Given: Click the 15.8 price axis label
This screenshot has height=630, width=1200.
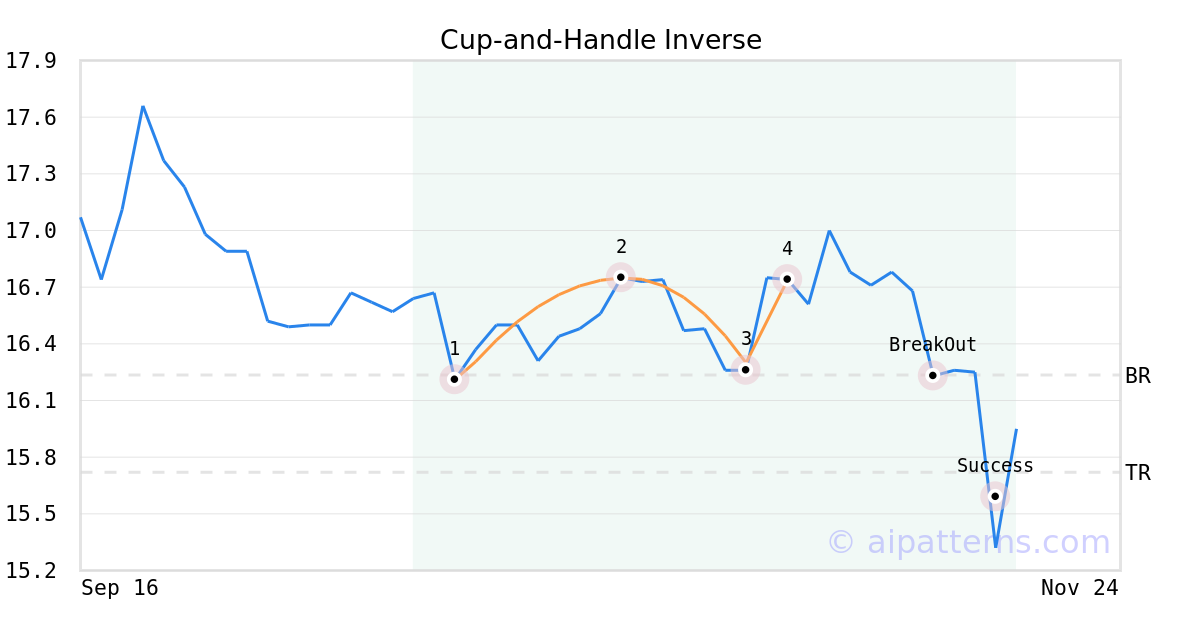Looking at the screenshot, I should 30,458.
